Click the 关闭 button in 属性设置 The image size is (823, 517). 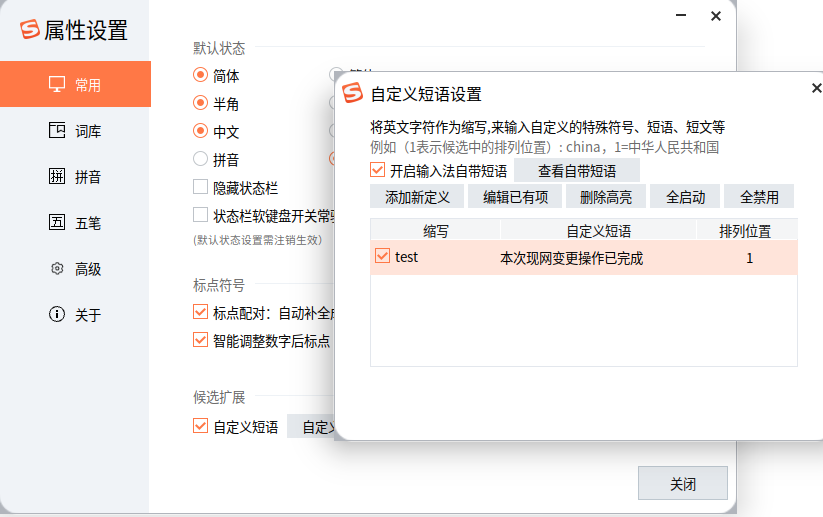(x=683, y=483)
